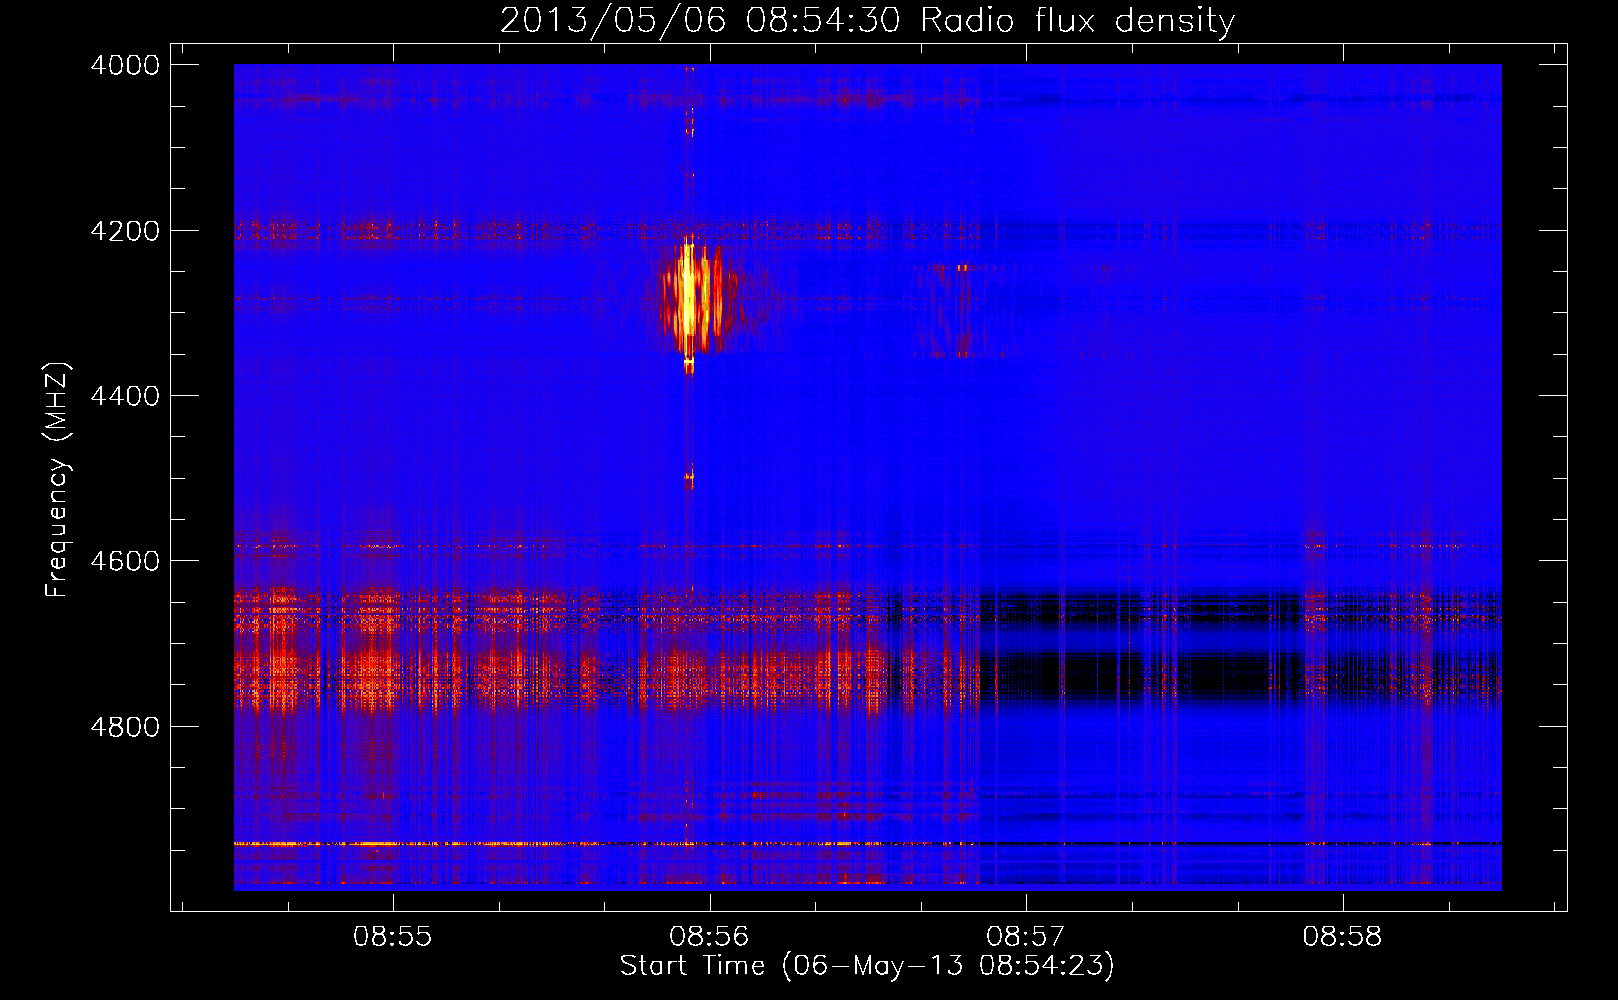Click the '08:55' time axis label

point(393,936)
